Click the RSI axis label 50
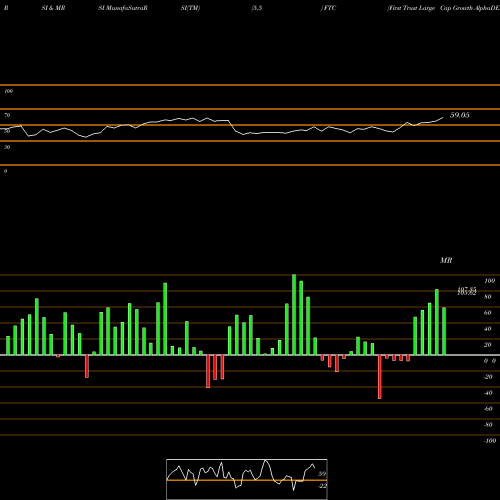500x500 pixels. point(7,131)
